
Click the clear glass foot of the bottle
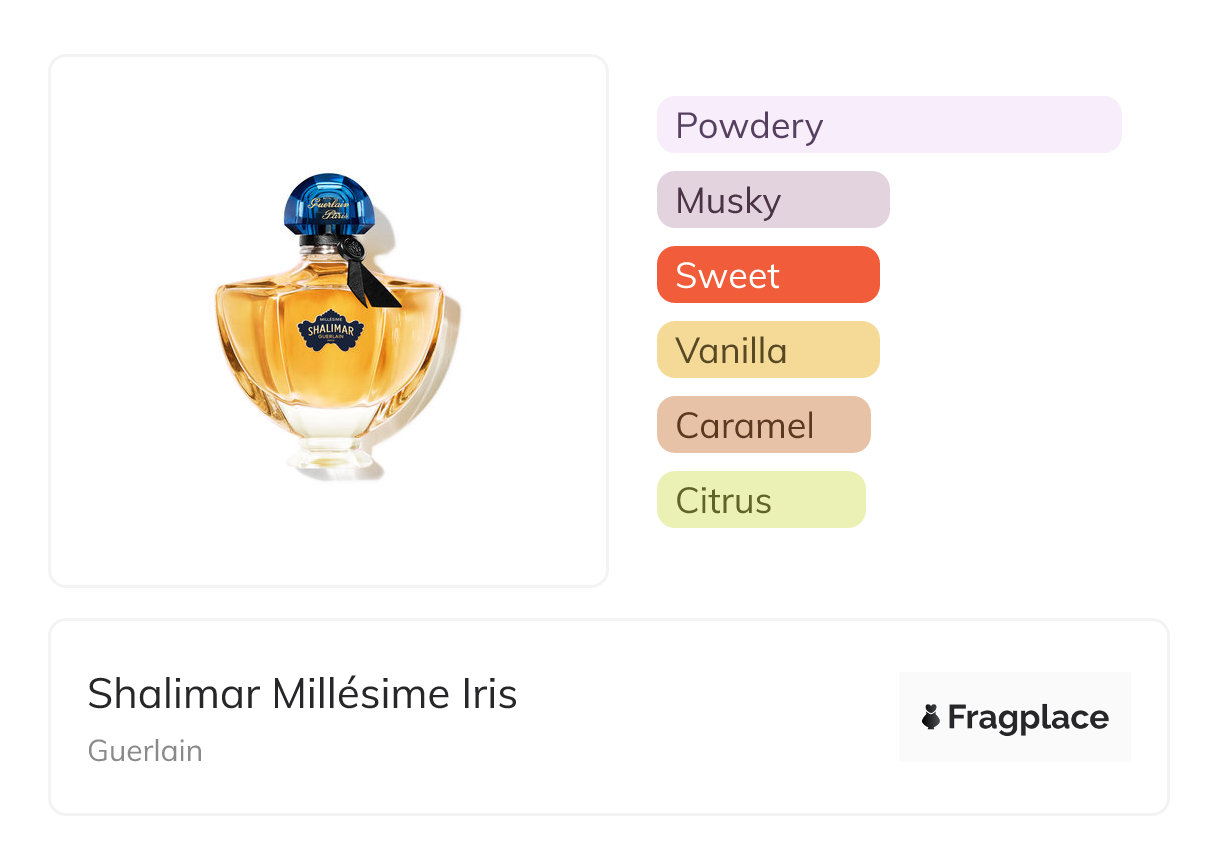329,453
